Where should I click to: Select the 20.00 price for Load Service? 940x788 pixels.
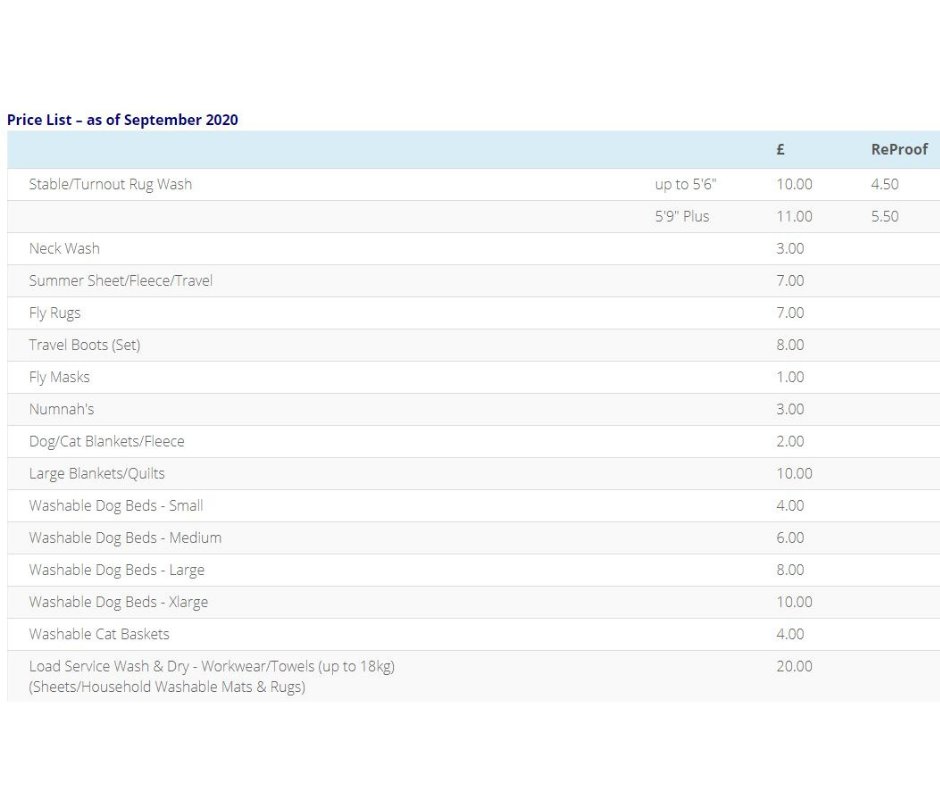794,666
